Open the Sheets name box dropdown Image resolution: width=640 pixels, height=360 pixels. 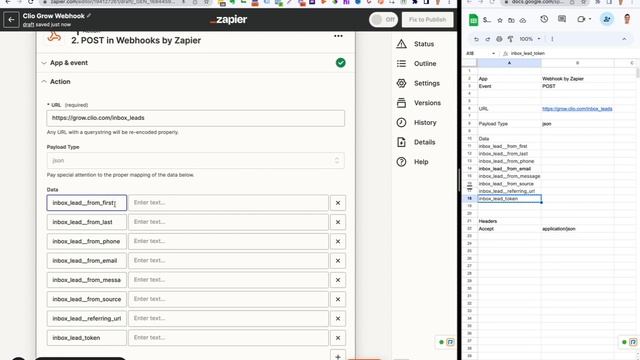493,53
